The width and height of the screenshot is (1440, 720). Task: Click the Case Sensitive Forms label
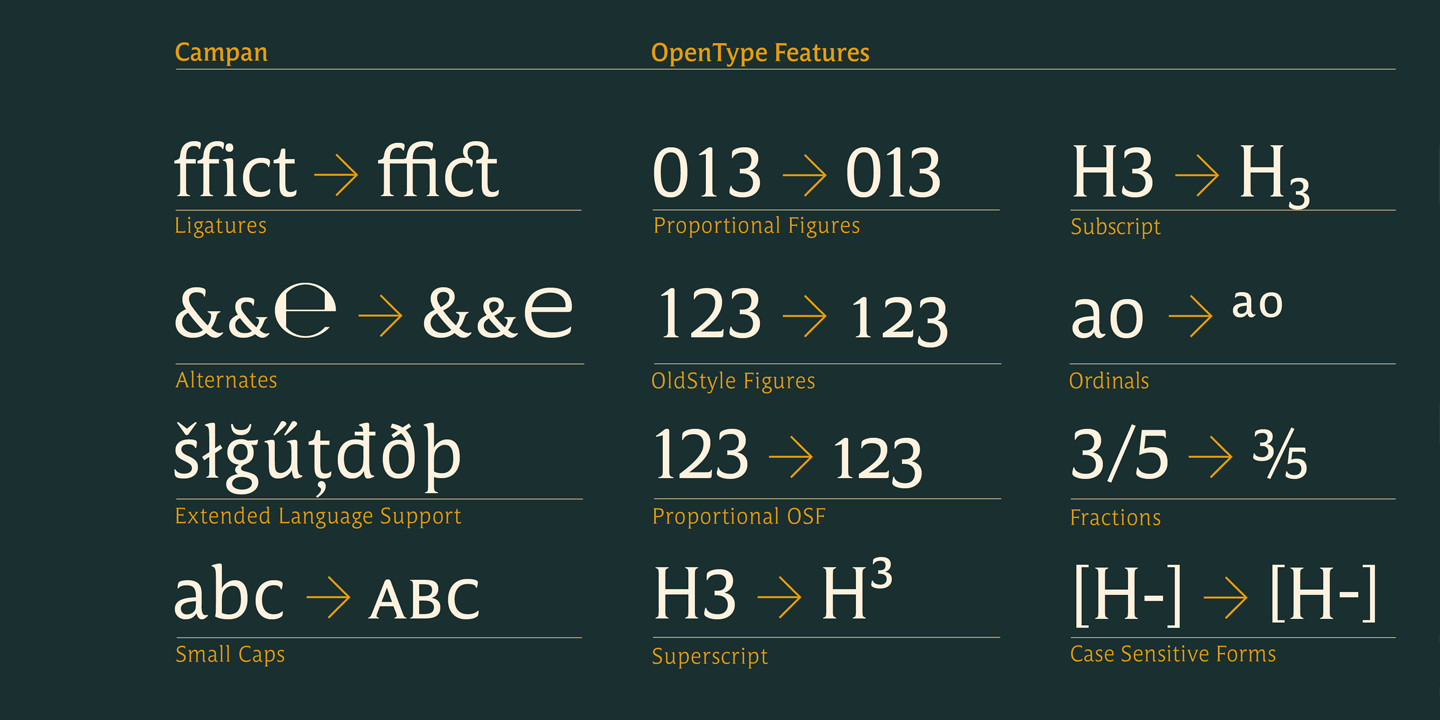coord(1173,654)
